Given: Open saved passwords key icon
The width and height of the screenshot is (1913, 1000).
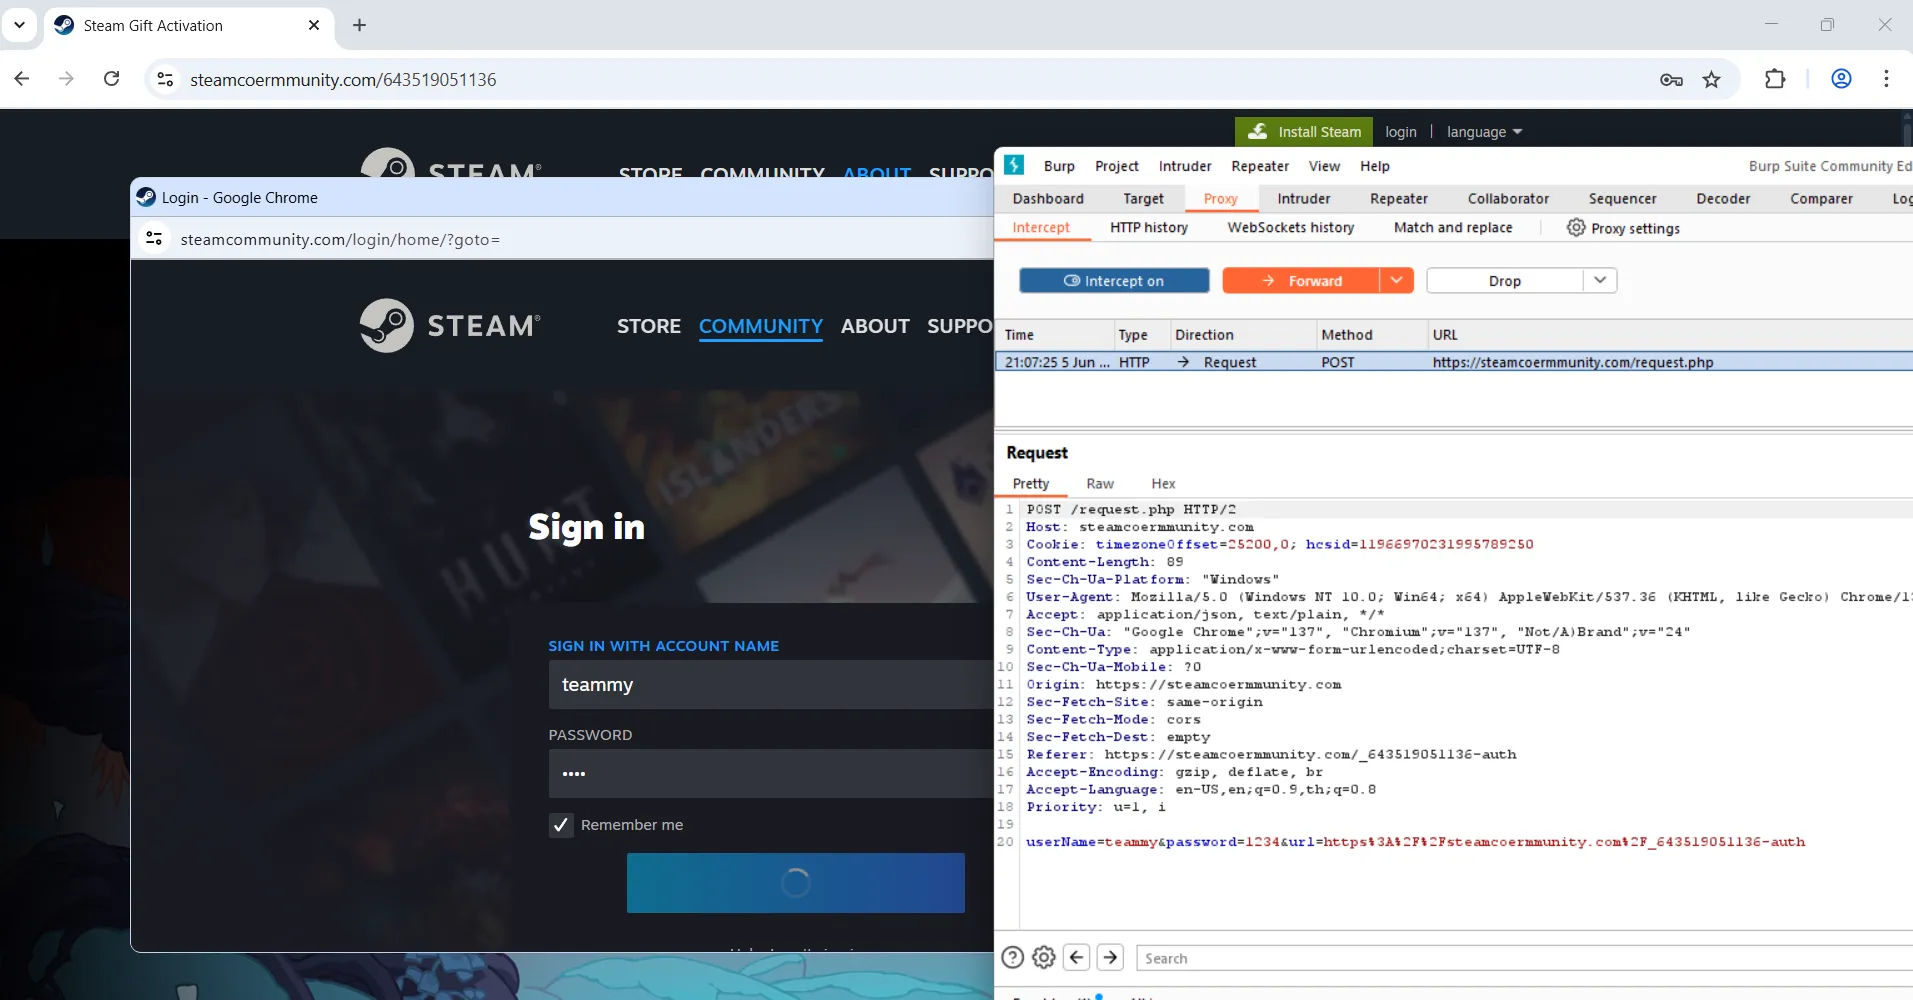Looking at the screenshot, I should pos(1671,80).
